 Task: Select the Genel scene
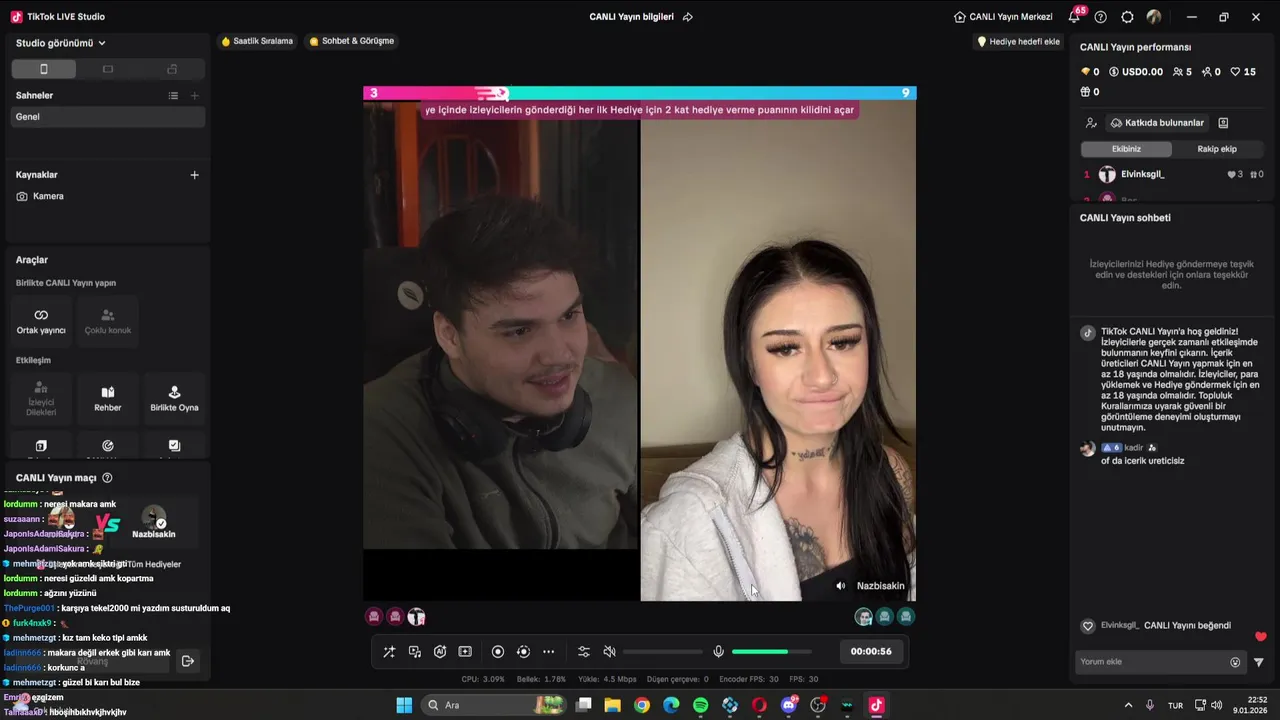[108, 117]
